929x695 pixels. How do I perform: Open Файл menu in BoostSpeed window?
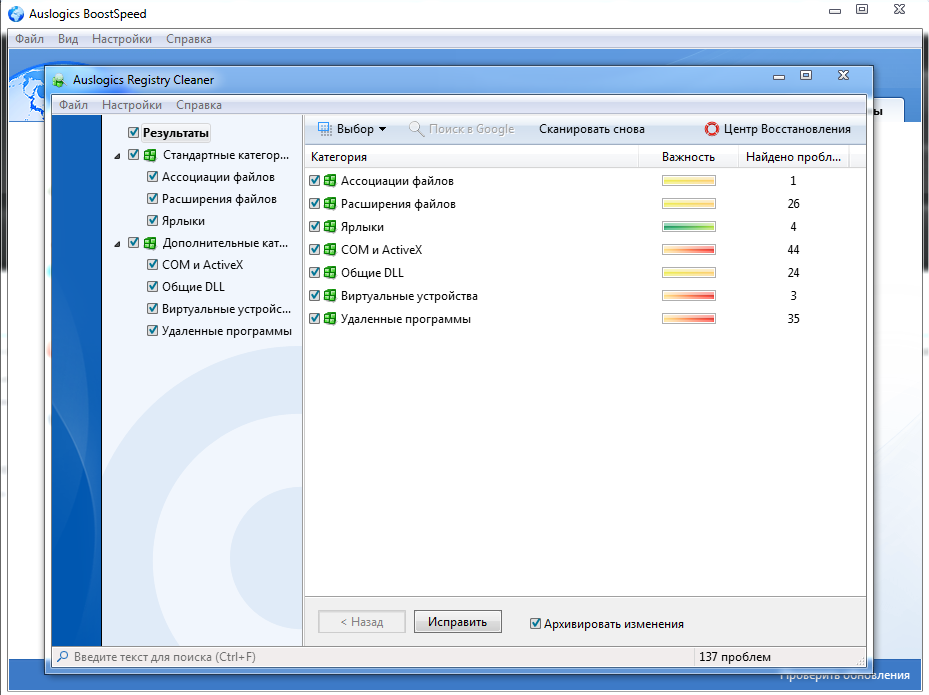point(29,39)
